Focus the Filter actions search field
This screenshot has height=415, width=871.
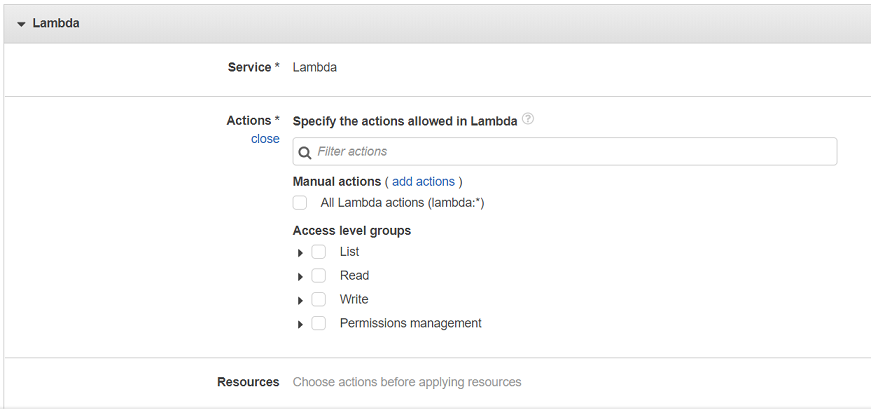click(570, 152)
